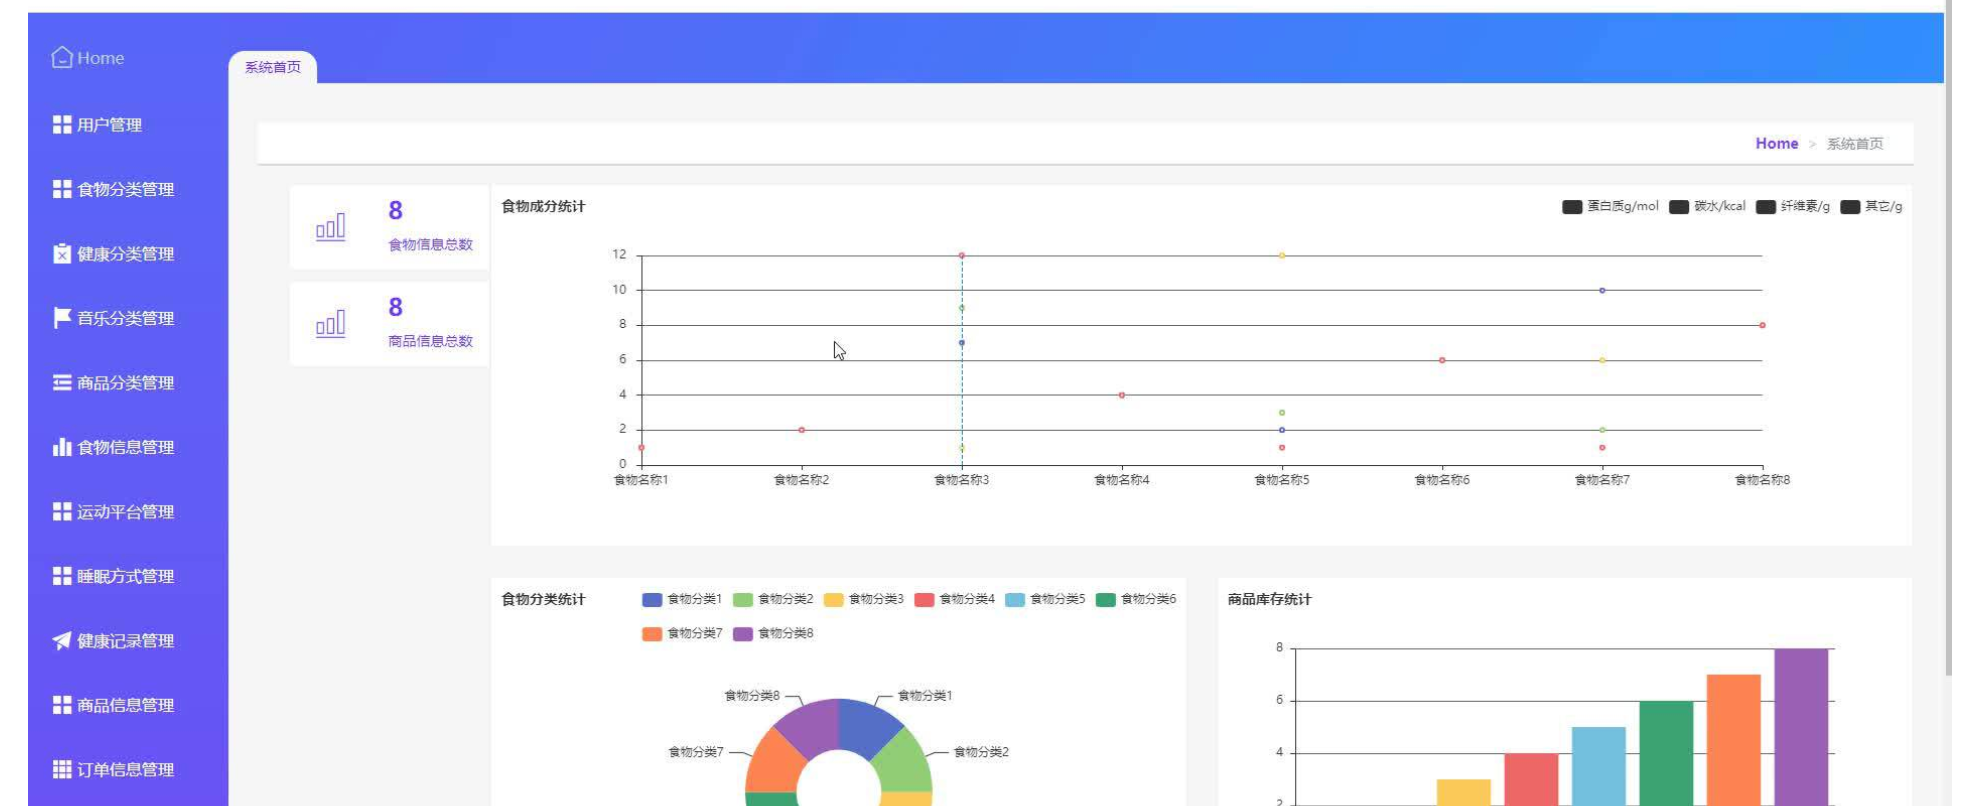Toggle 其它/g legend series

pos(1871,206)
